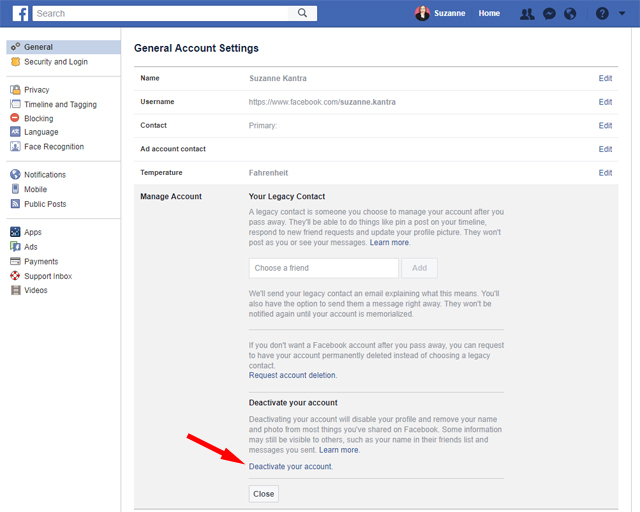The image size is (640, 512).
Task: Edit the Username row
Action: [x=605, y=102]
